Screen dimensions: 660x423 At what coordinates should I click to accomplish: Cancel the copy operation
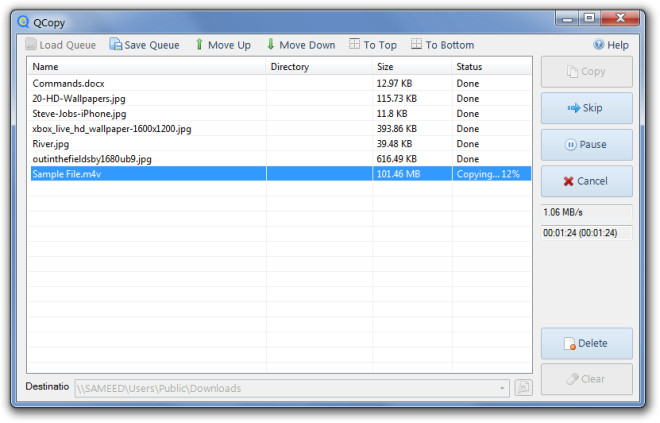click(586, 181)
